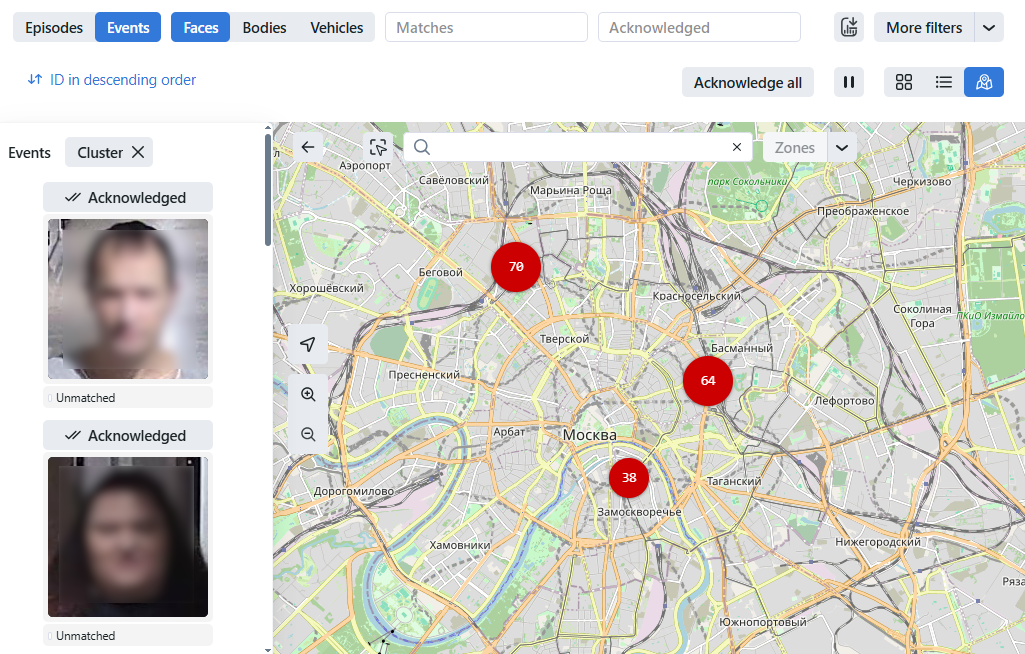Image resolution: width=1025 pixels, height=654 pixels.
Task: Activate the area selection tool on map
Action: pyautogui.click(x=378, y=147)
